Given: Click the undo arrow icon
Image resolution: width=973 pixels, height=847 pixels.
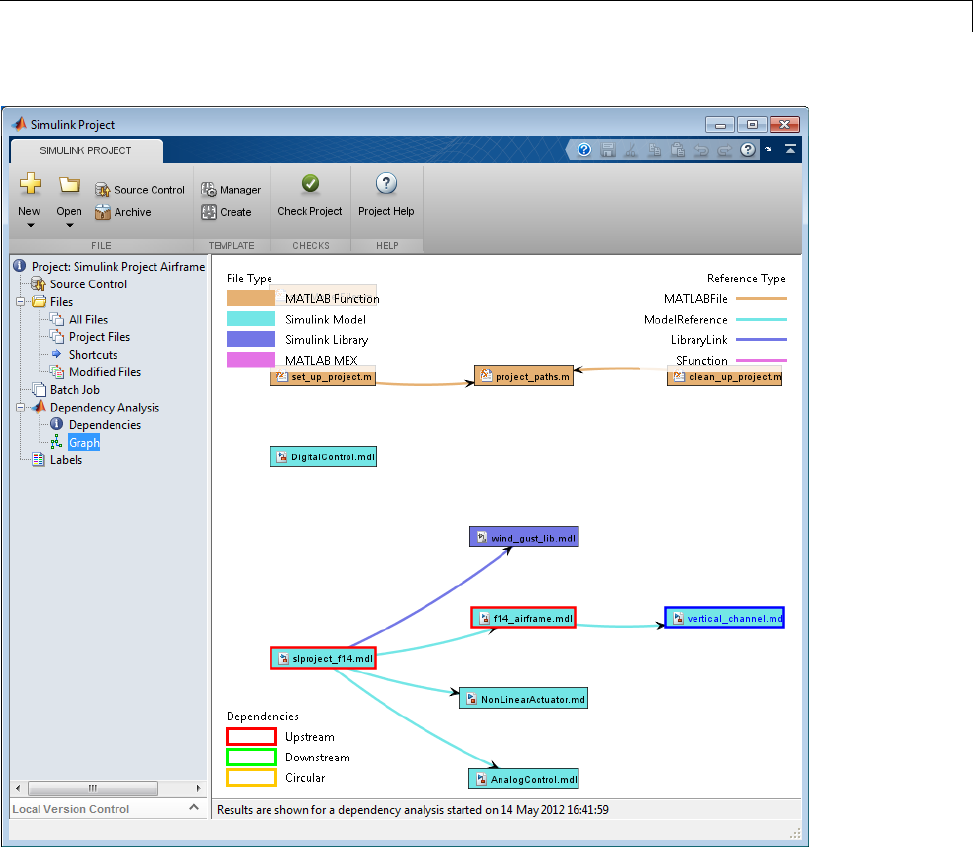Looking at the screenshot, I should (701, 150).
